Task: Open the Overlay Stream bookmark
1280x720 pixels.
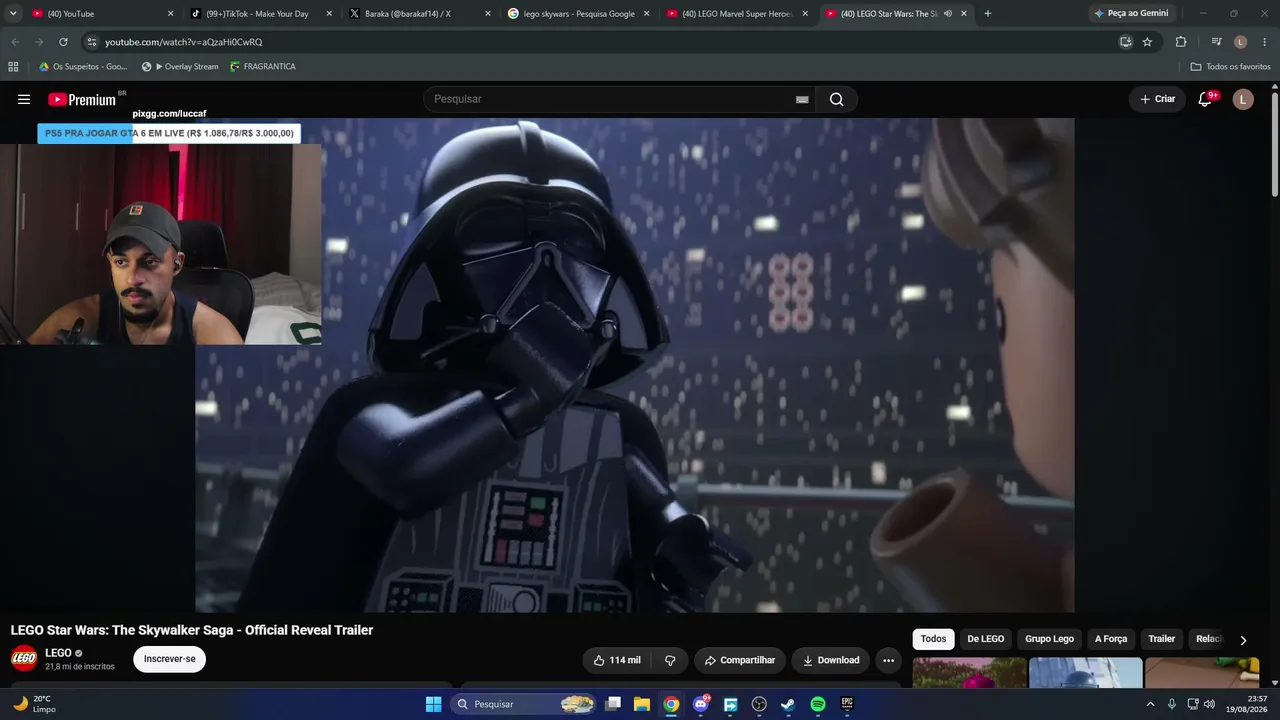Action: (180, 67)
